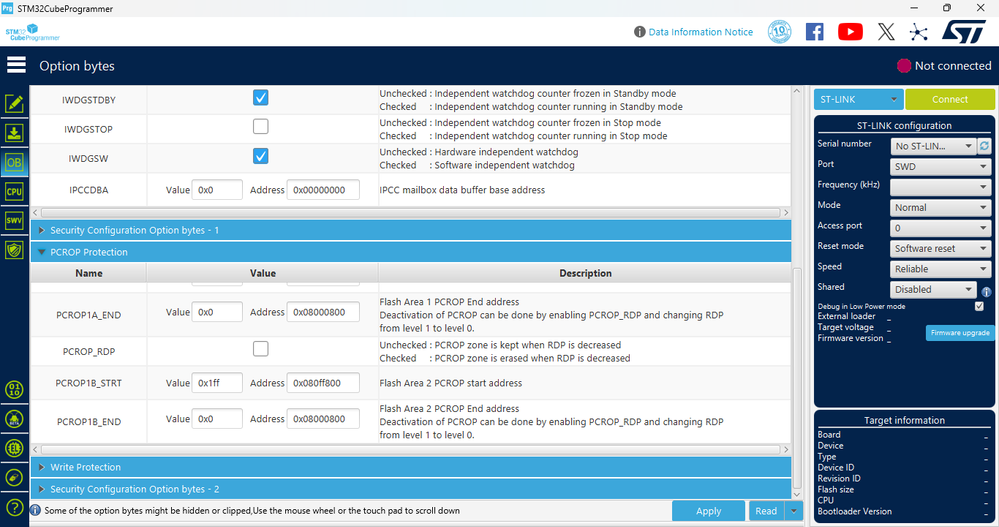Toggle the IWDGSW checkbox

click(x=261, y=156)
